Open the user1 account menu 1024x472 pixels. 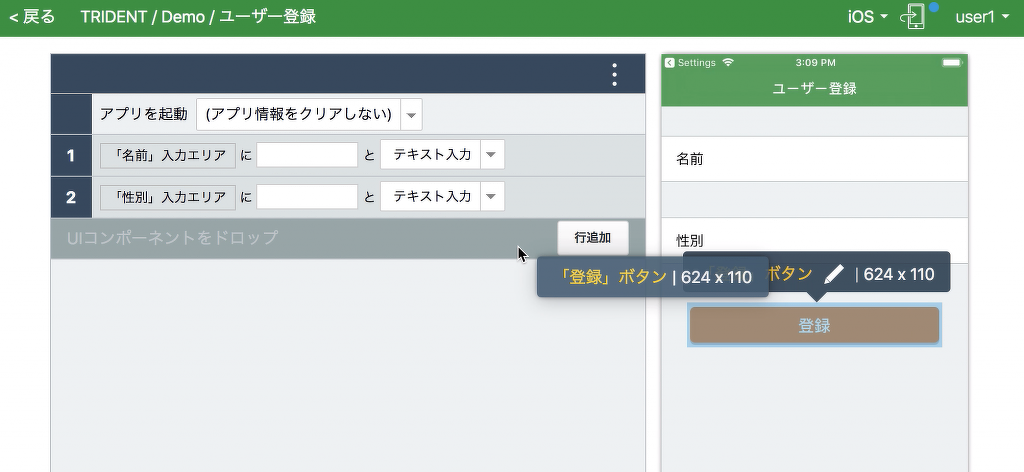tap(982, 17)
